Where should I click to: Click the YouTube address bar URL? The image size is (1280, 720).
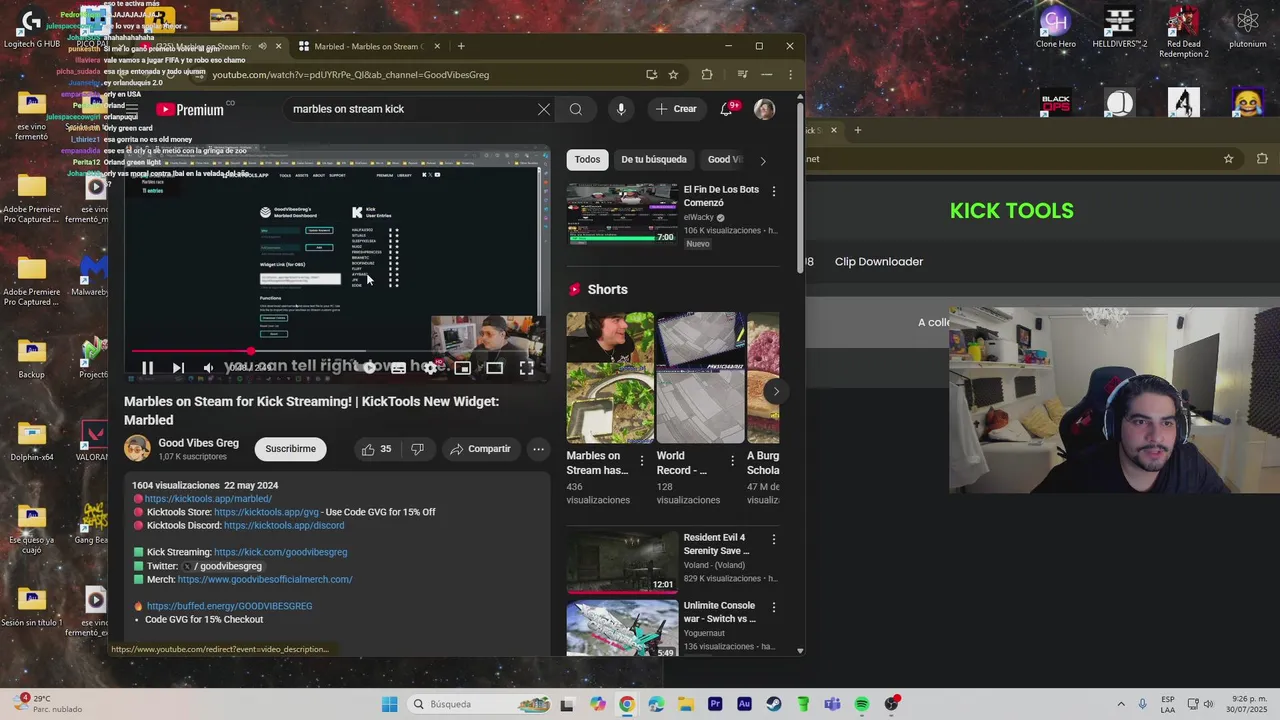(350, 75)
